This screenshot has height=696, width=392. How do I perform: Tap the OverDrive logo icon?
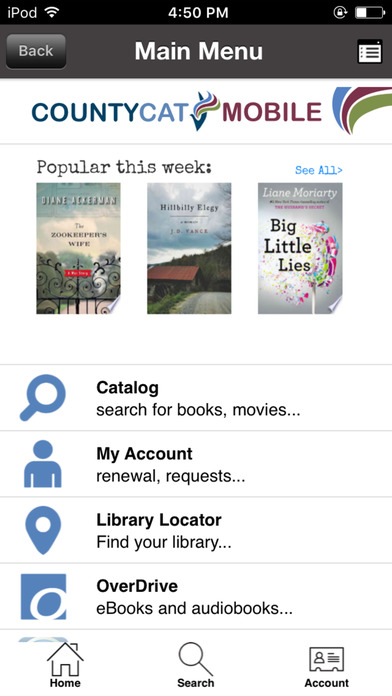click(44, 597)
